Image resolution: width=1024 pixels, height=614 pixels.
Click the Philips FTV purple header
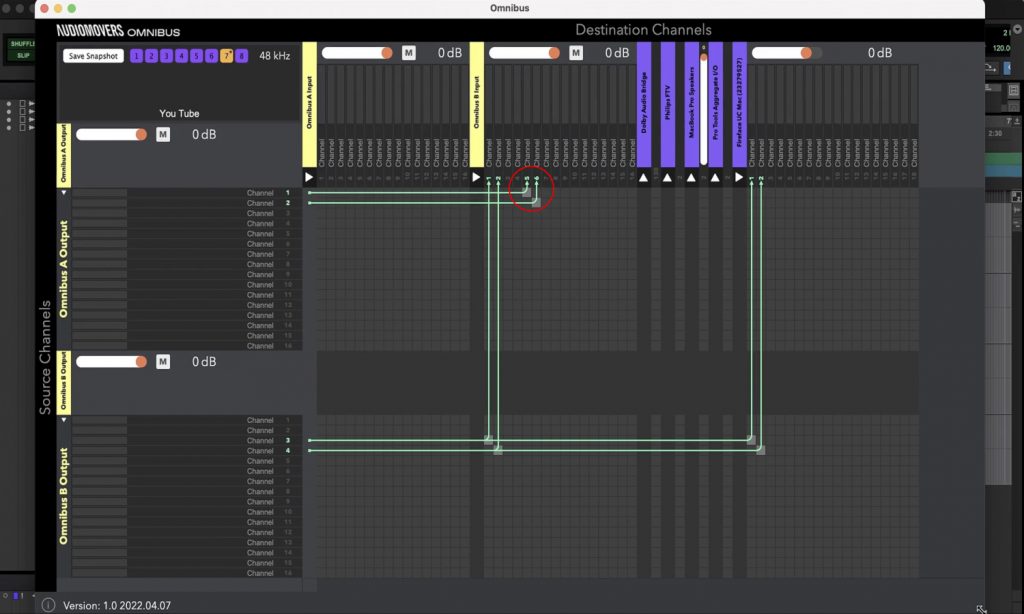pyautogui.click(x=667, y=105)
